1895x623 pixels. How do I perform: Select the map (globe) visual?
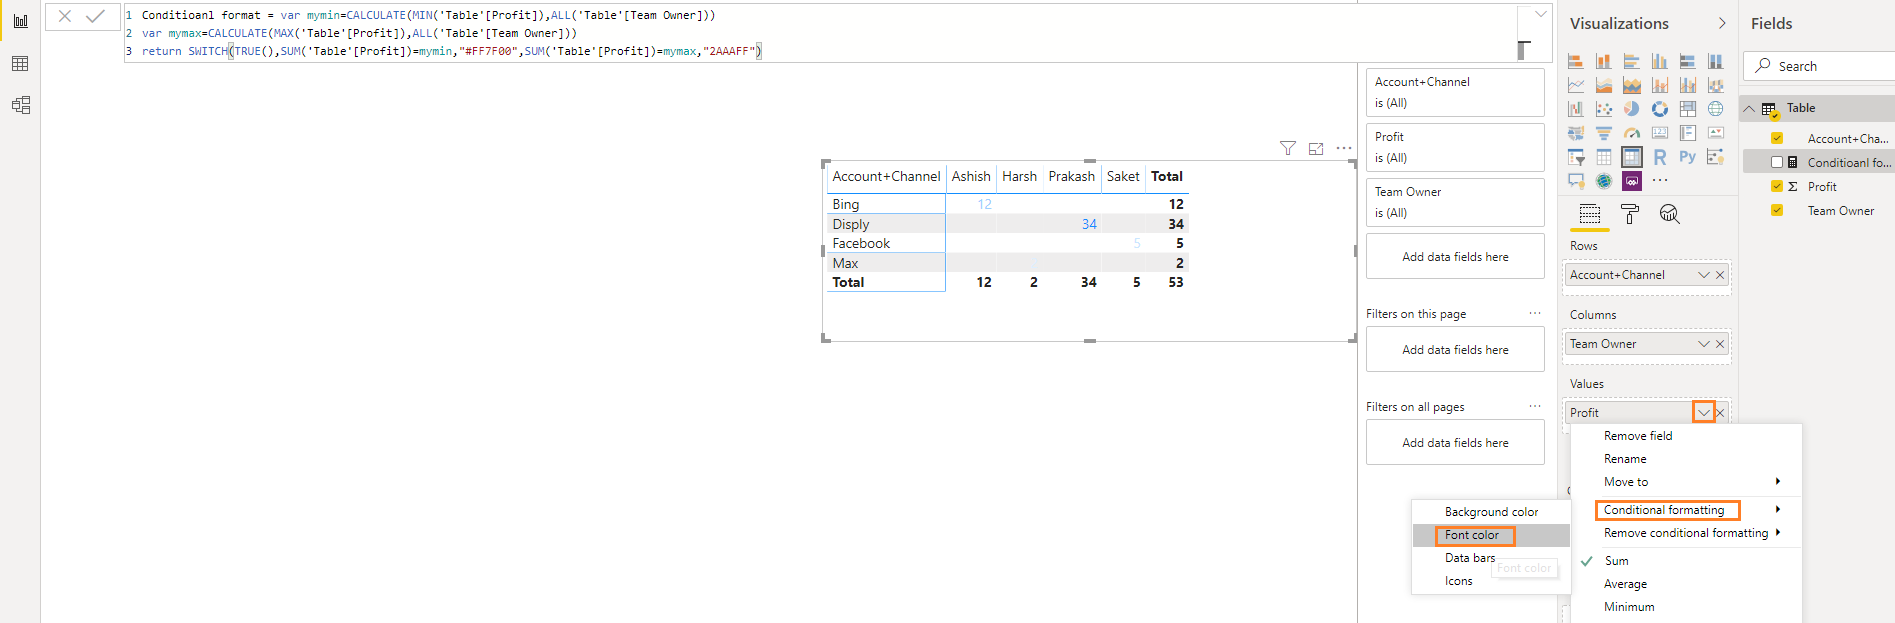[1716, 108]
